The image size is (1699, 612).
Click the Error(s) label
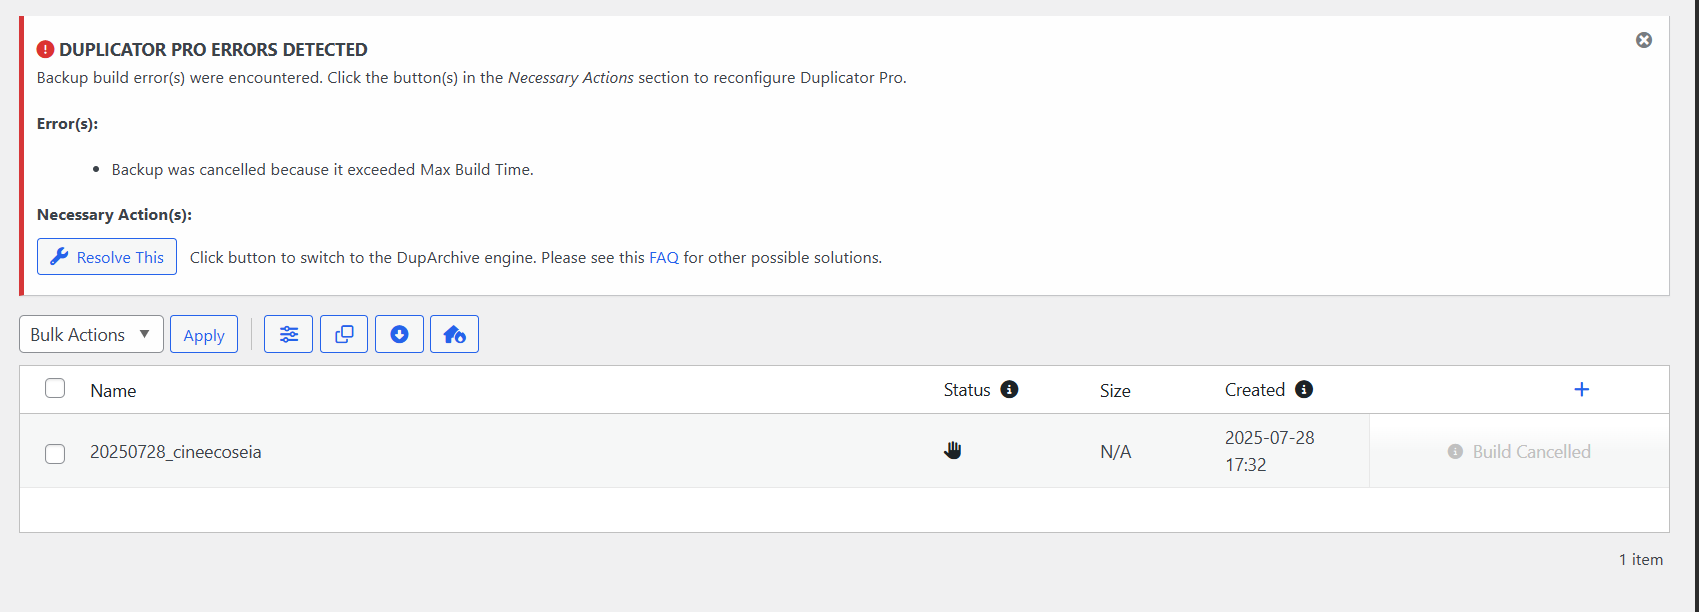pyautogui.click(x=67, y=124)
